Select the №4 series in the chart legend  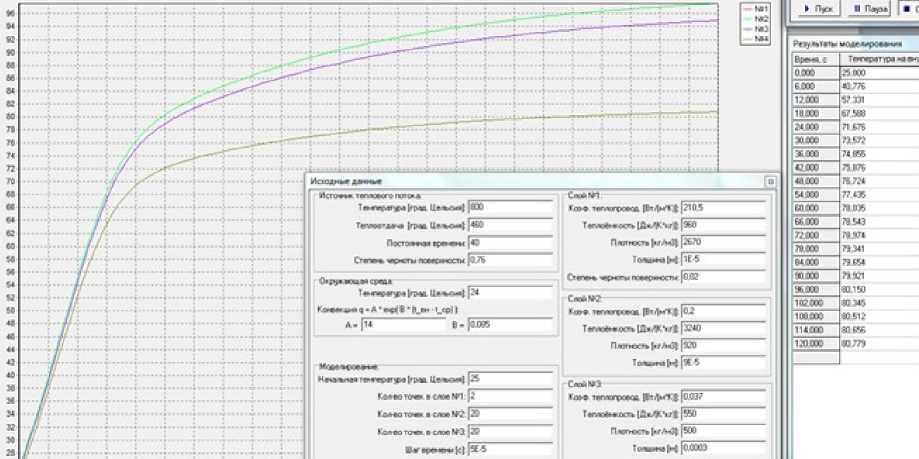(755, 39)
